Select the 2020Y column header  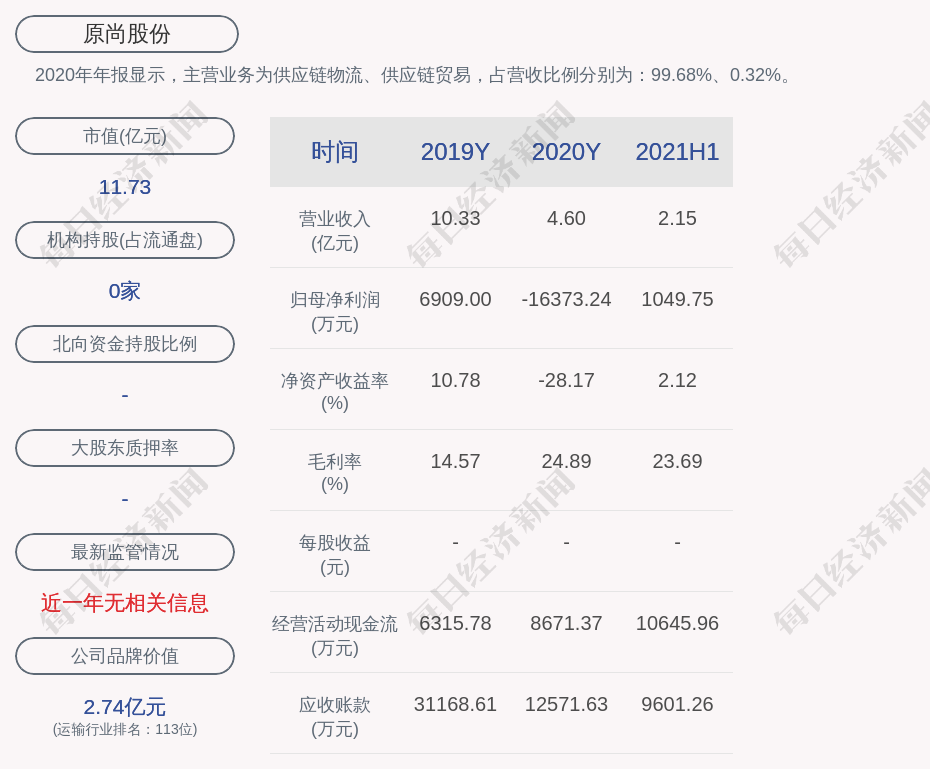[x=566, y=152]
